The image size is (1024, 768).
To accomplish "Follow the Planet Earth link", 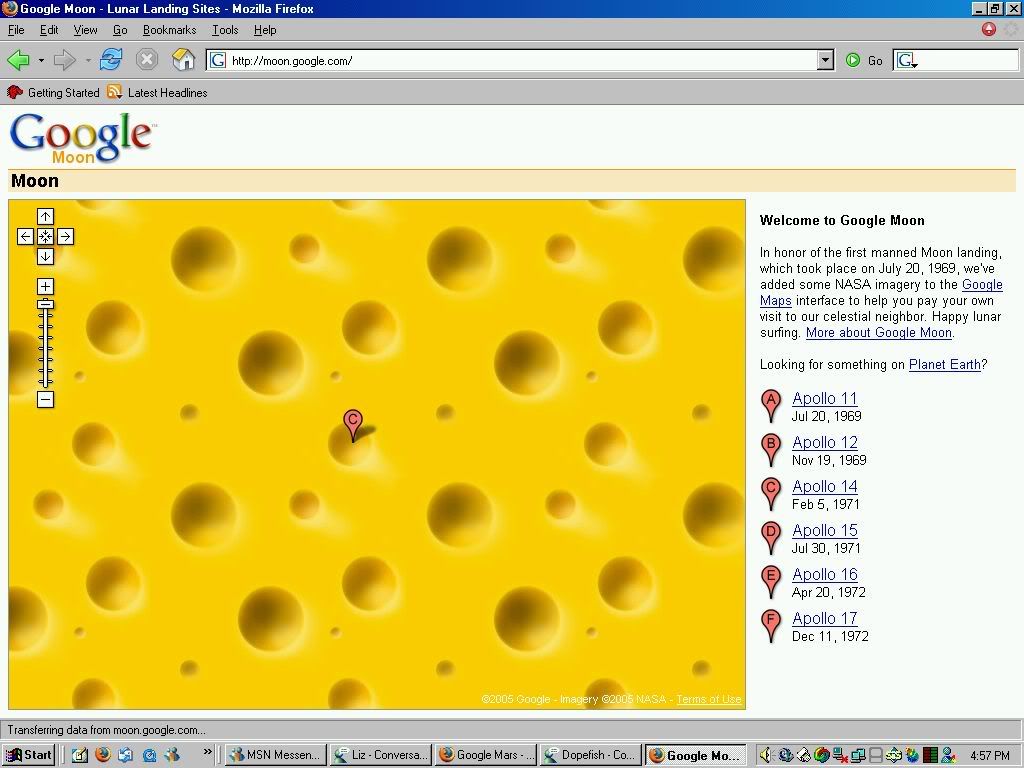I will pos(945,364).
